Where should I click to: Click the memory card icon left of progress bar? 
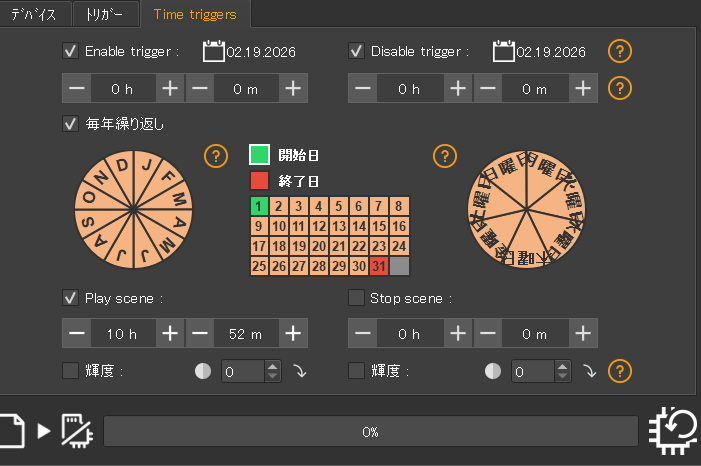click(x=76, y=430)
